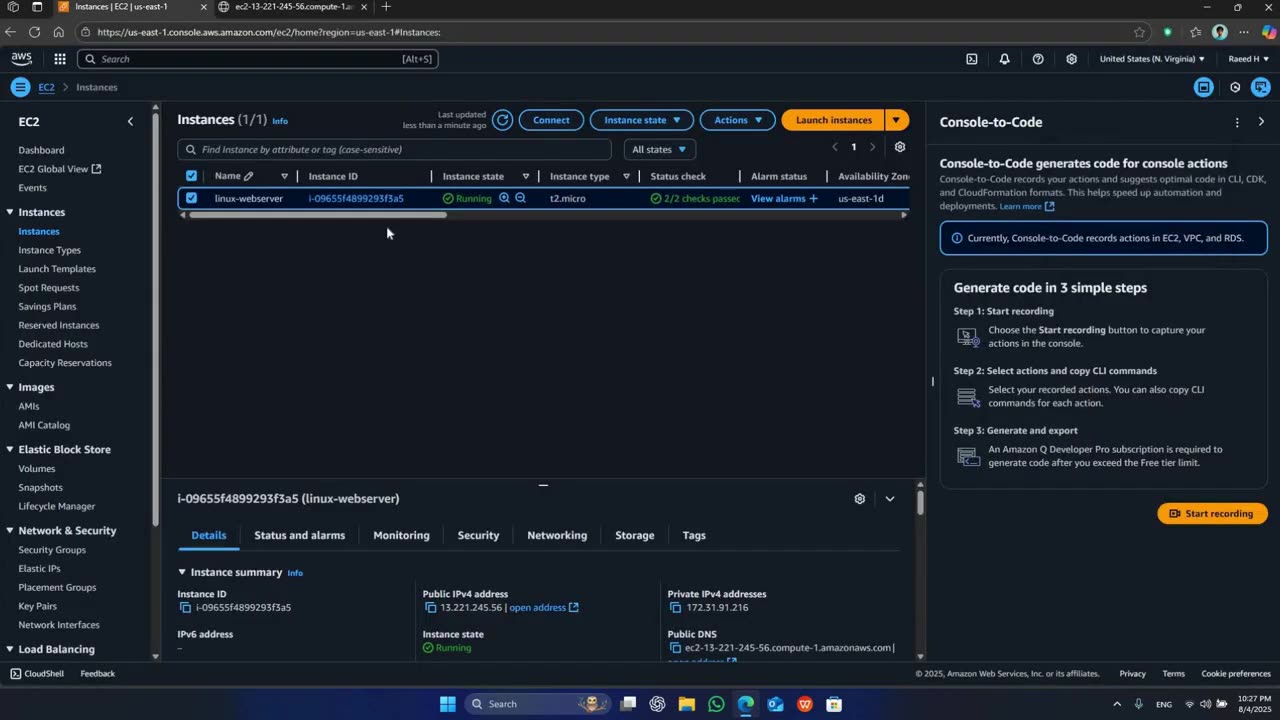Collapse the Network & Security sidebar section
Viewport: 1280px width, 720px height.
pyautogui.click(x=9, y=531)
